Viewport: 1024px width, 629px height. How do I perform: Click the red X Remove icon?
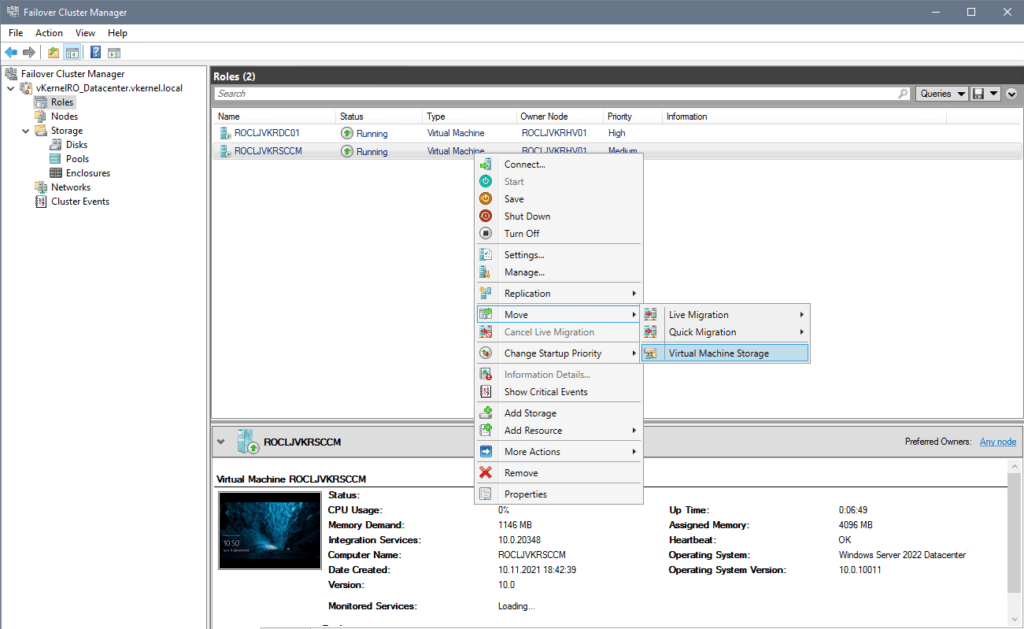[485, 473]
